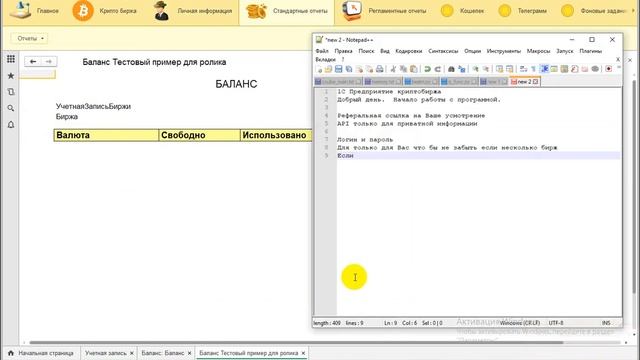This screenshot has width=640, height=360.
Task: Click line 8 text in Notepad++ editor
Action: point(447,148)
